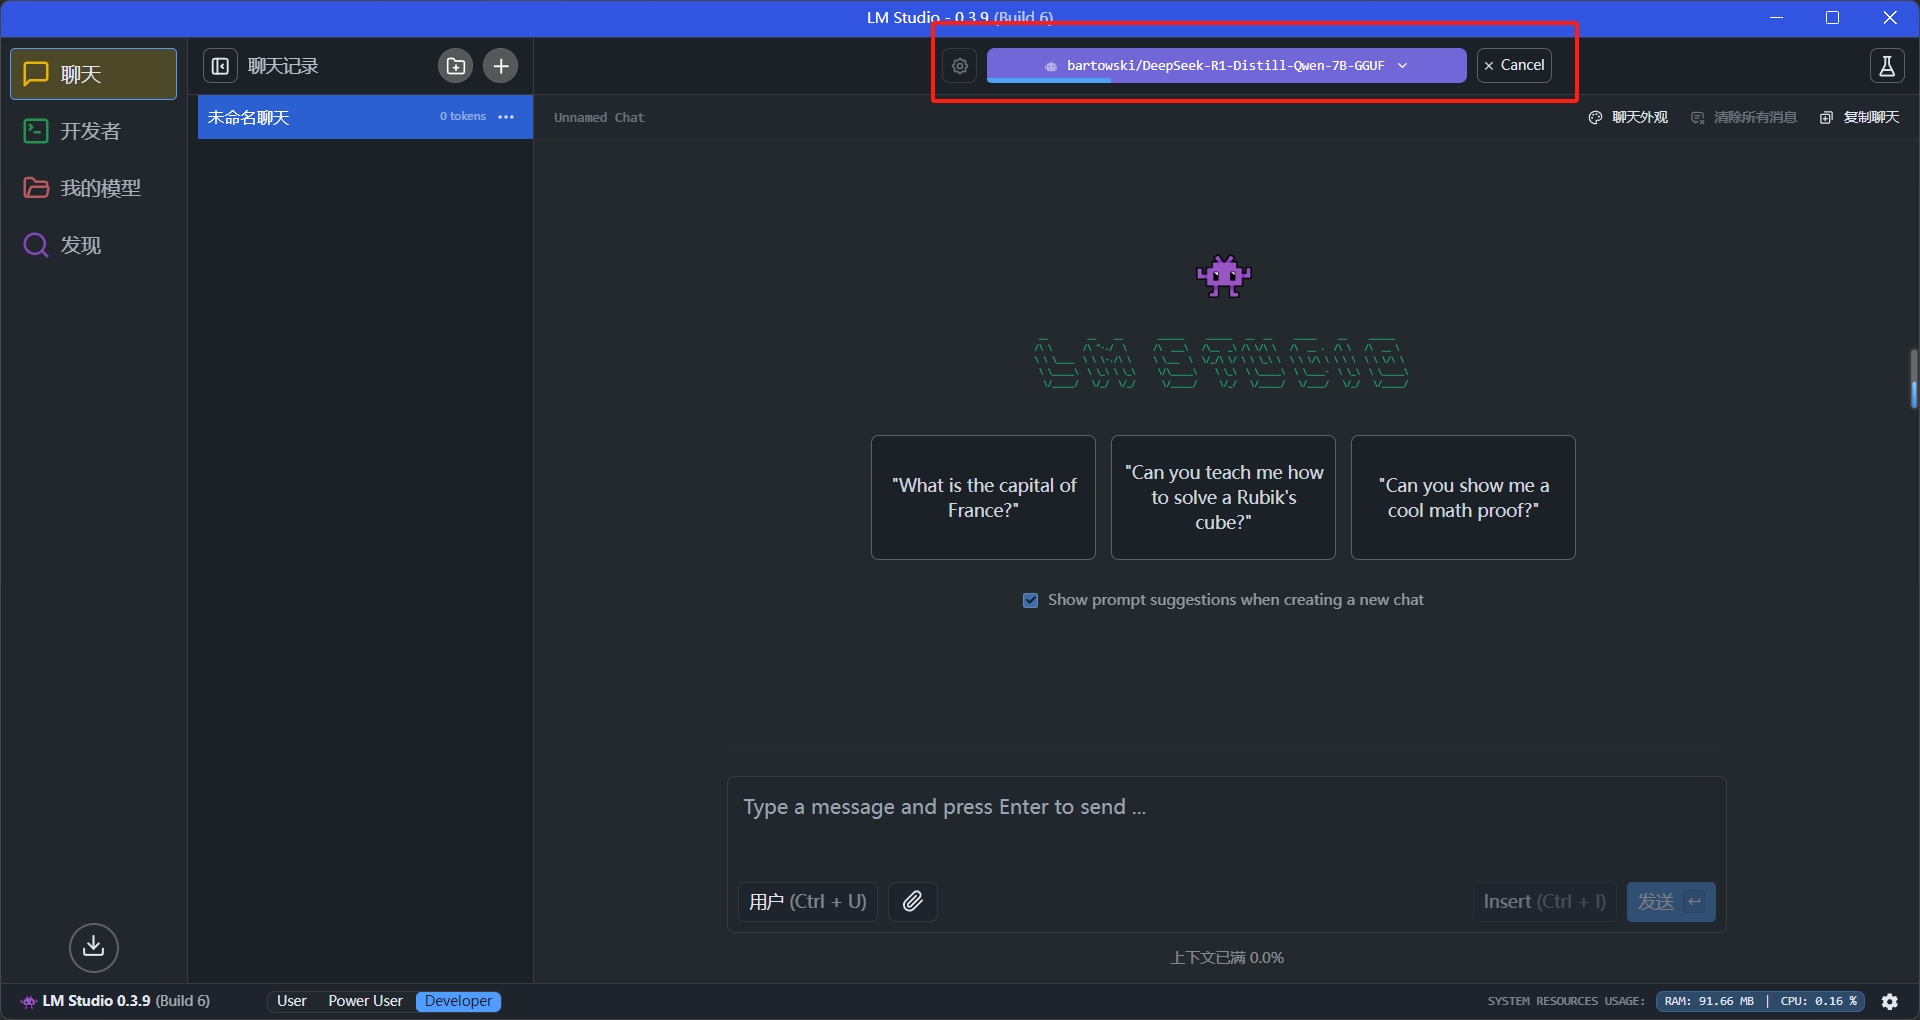Choose "What is the capital of France?" suggestion

click(983, 497)
